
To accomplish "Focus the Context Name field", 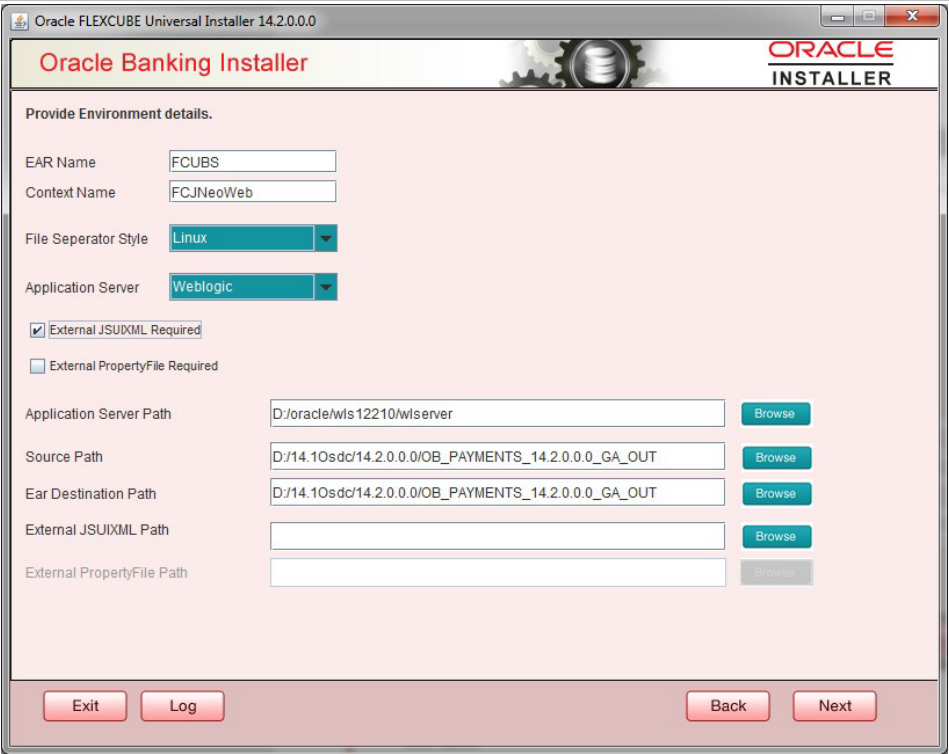I will [252, 192].
